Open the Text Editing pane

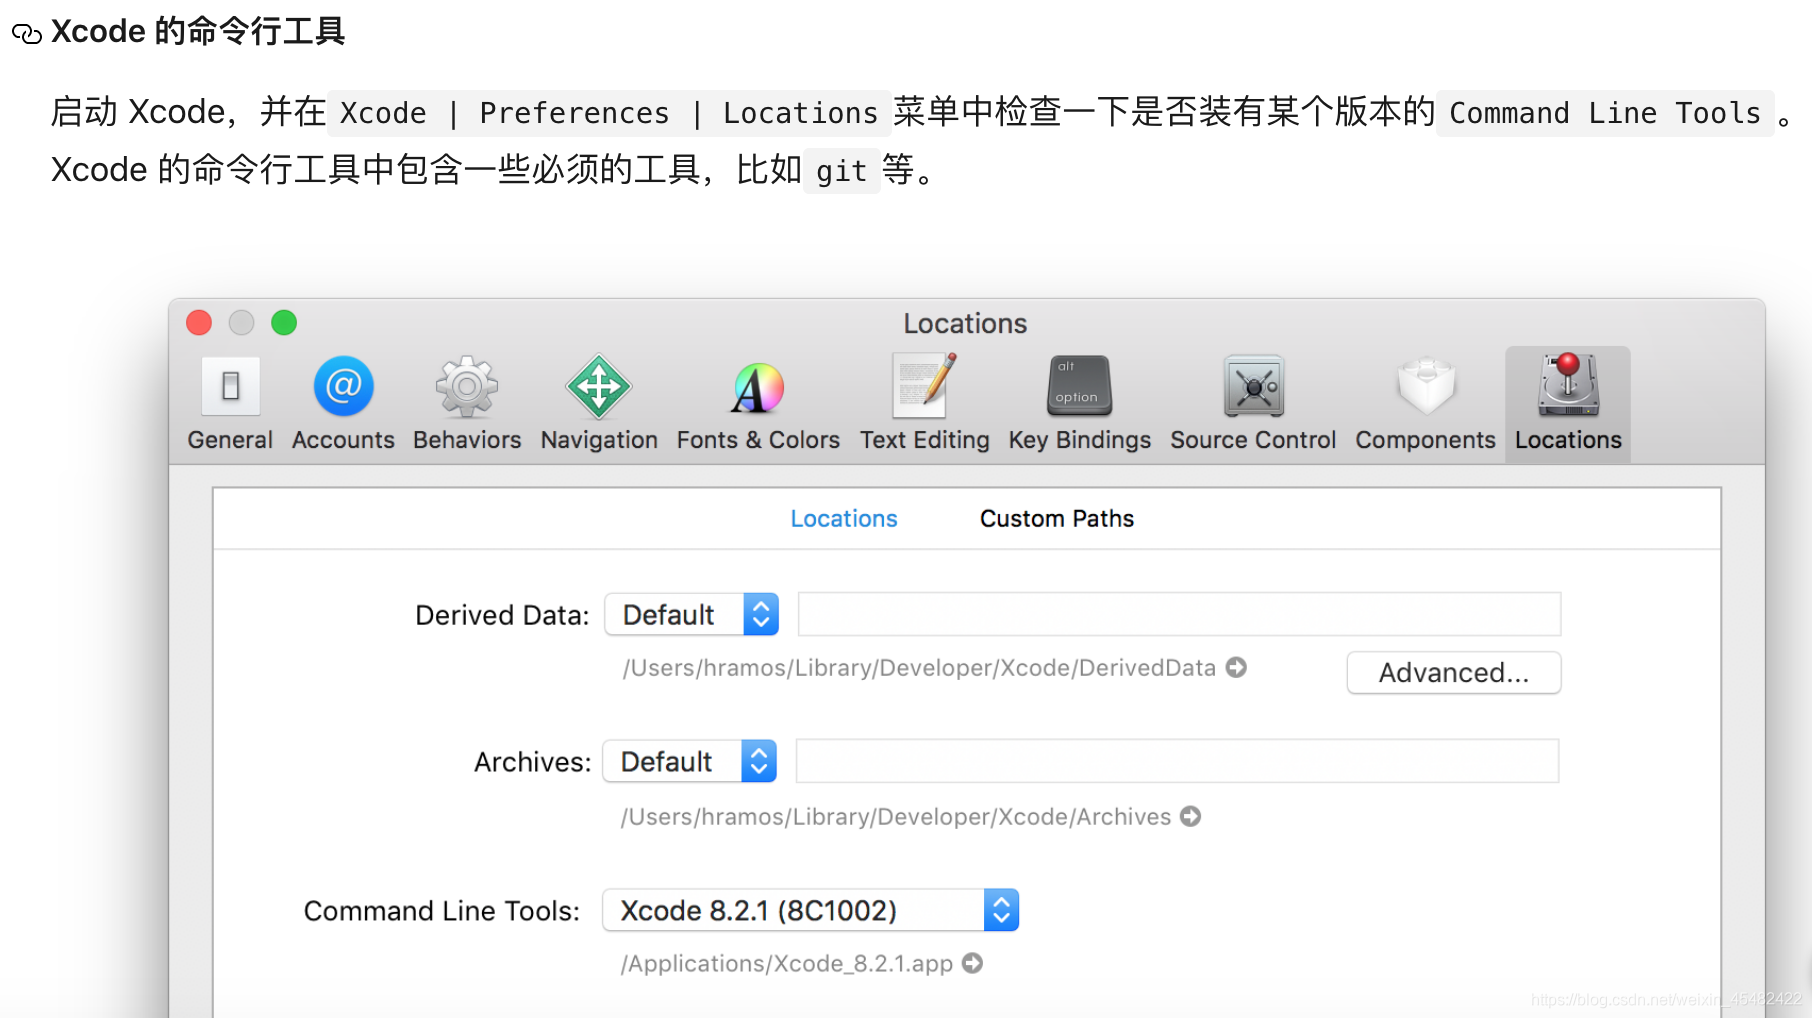925,404
